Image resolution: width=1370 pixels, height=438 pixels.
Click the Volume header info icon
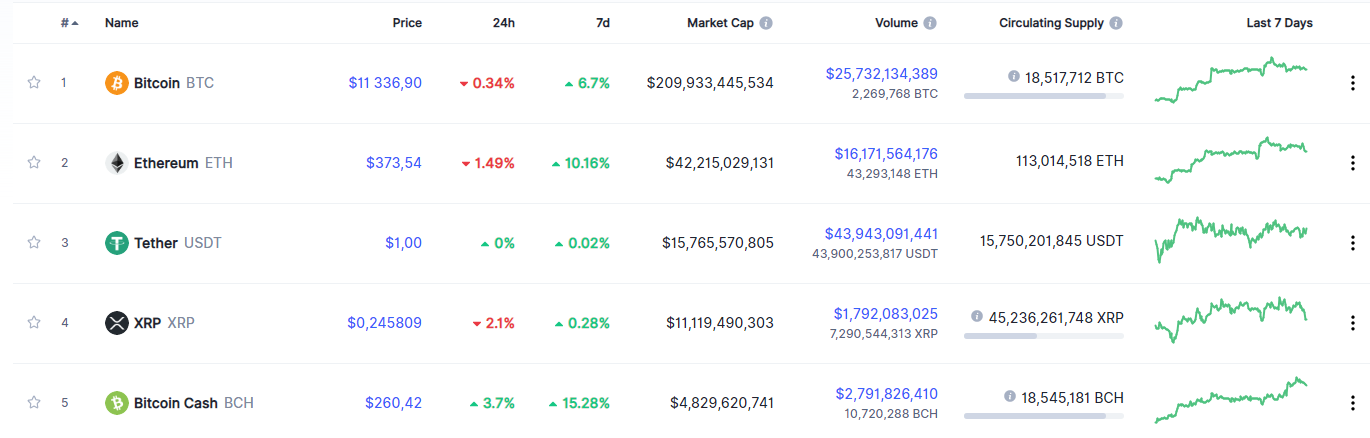(930, 23)
